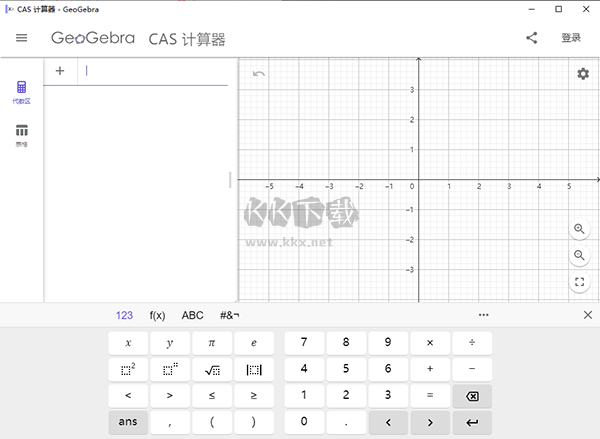Viewport: 600px width, 439px height.
Task: Enter fullscreen graph view
Action: click(579, 283)
